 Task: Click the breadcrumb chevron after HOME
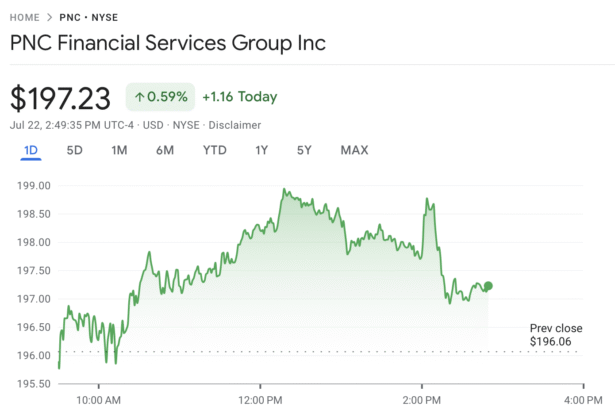[x=49, y=18]
